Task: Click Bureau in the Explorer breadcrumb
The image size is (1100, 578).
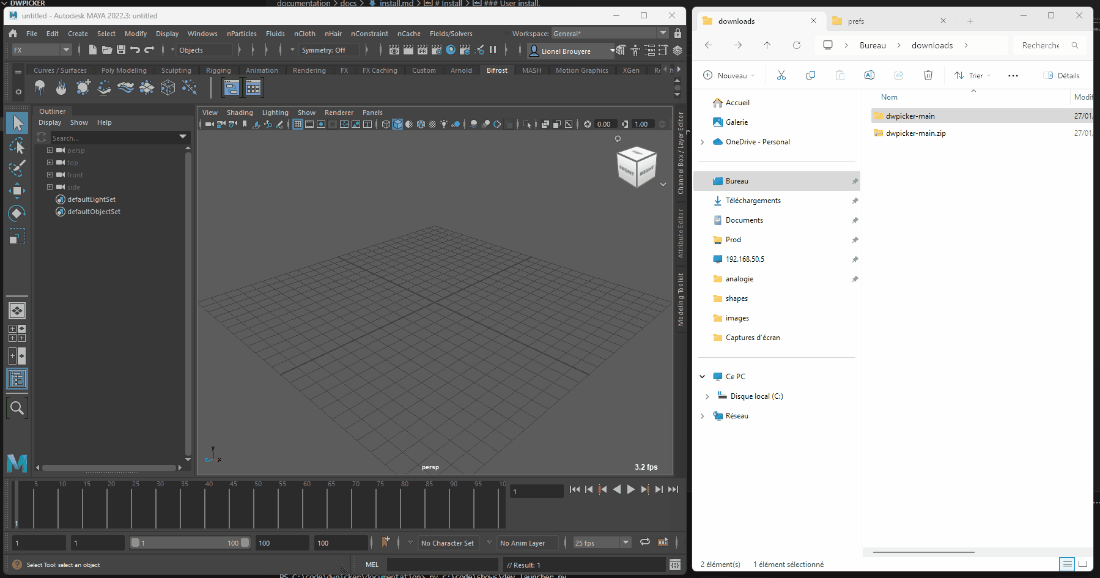Action: coord(873,45)
